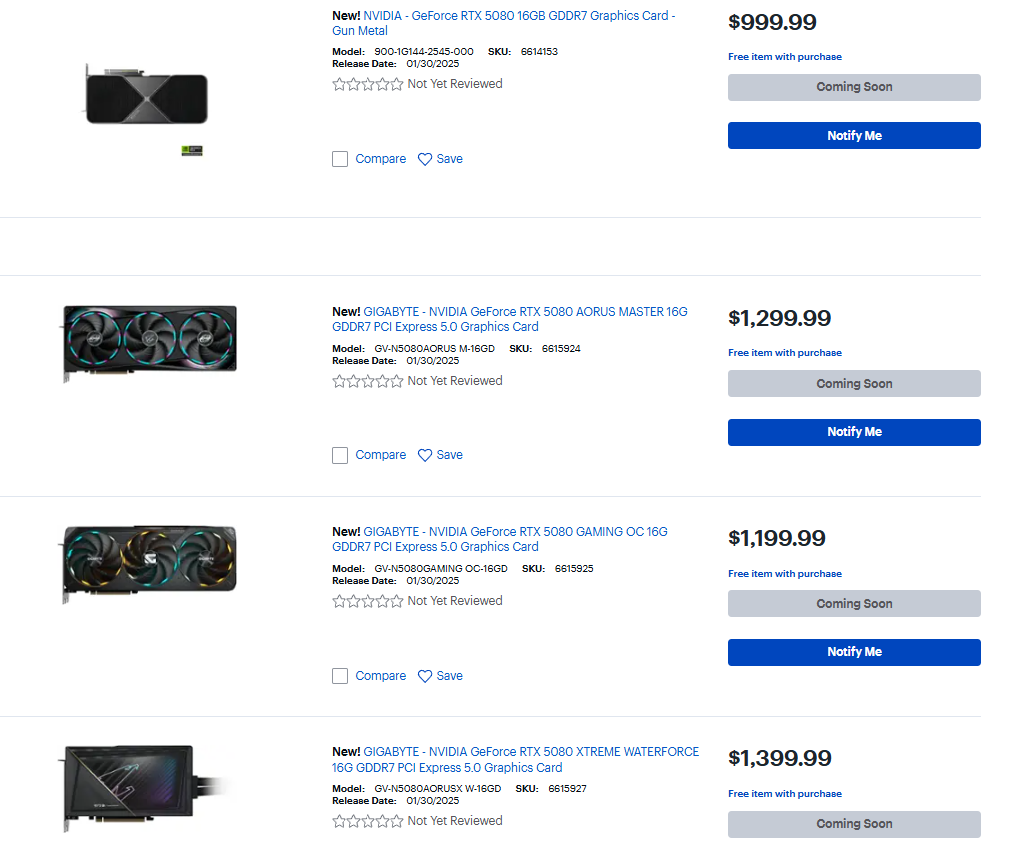
Task: Click the star rating of AORUS MASTER card
Action: (x=368, y=381)
